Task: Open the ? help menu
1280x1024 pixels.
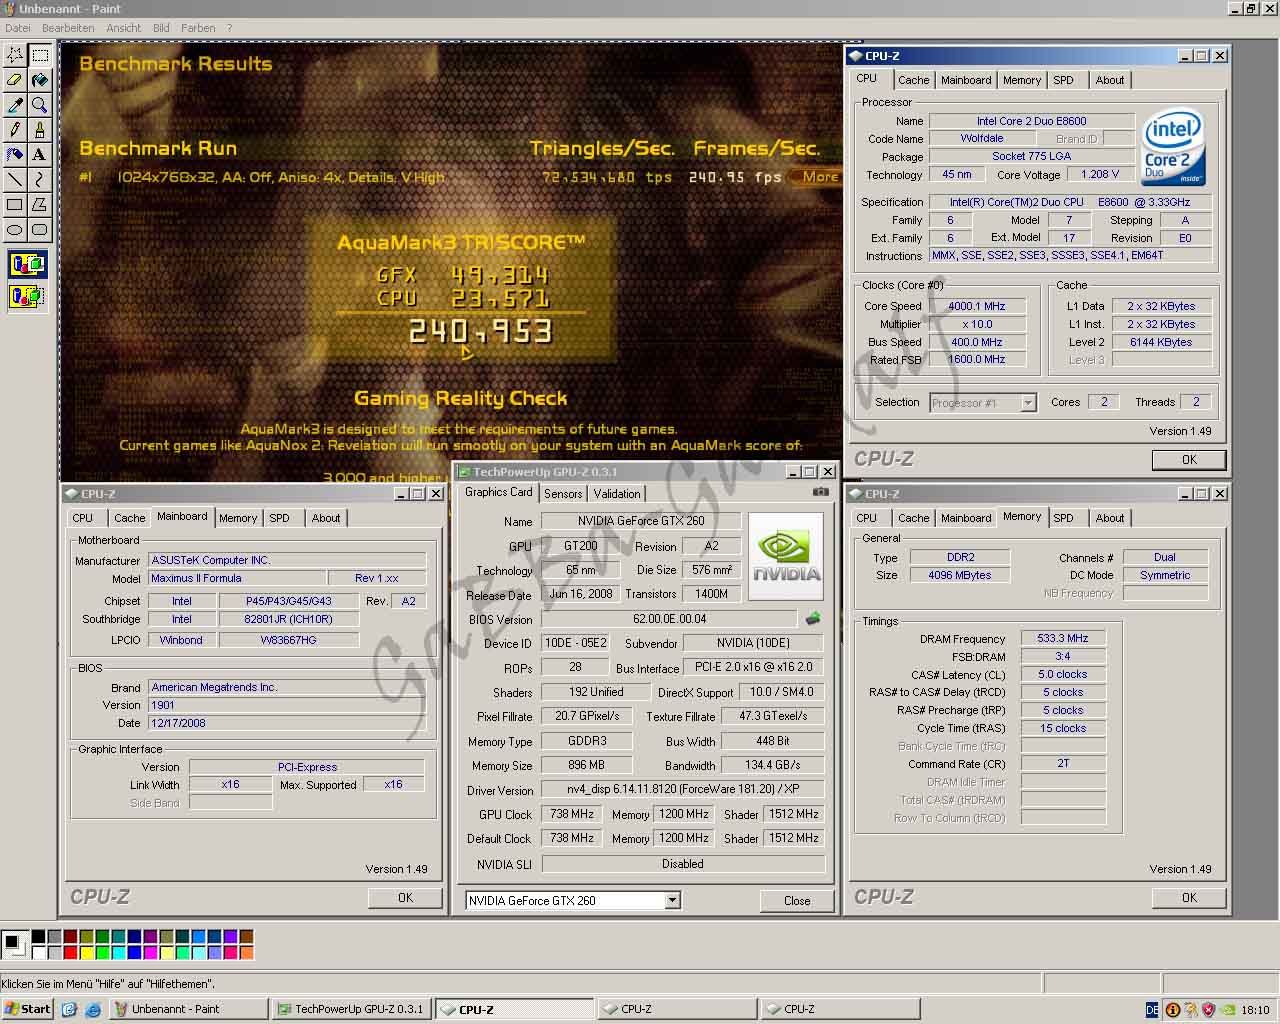Action: tap(229, 28)
